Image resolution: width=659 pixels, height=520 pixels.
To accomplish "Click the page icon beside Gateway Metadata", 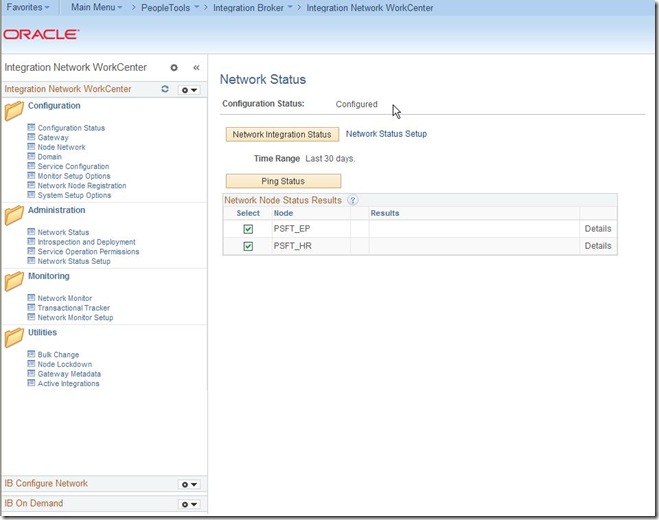I will [31, 373].
